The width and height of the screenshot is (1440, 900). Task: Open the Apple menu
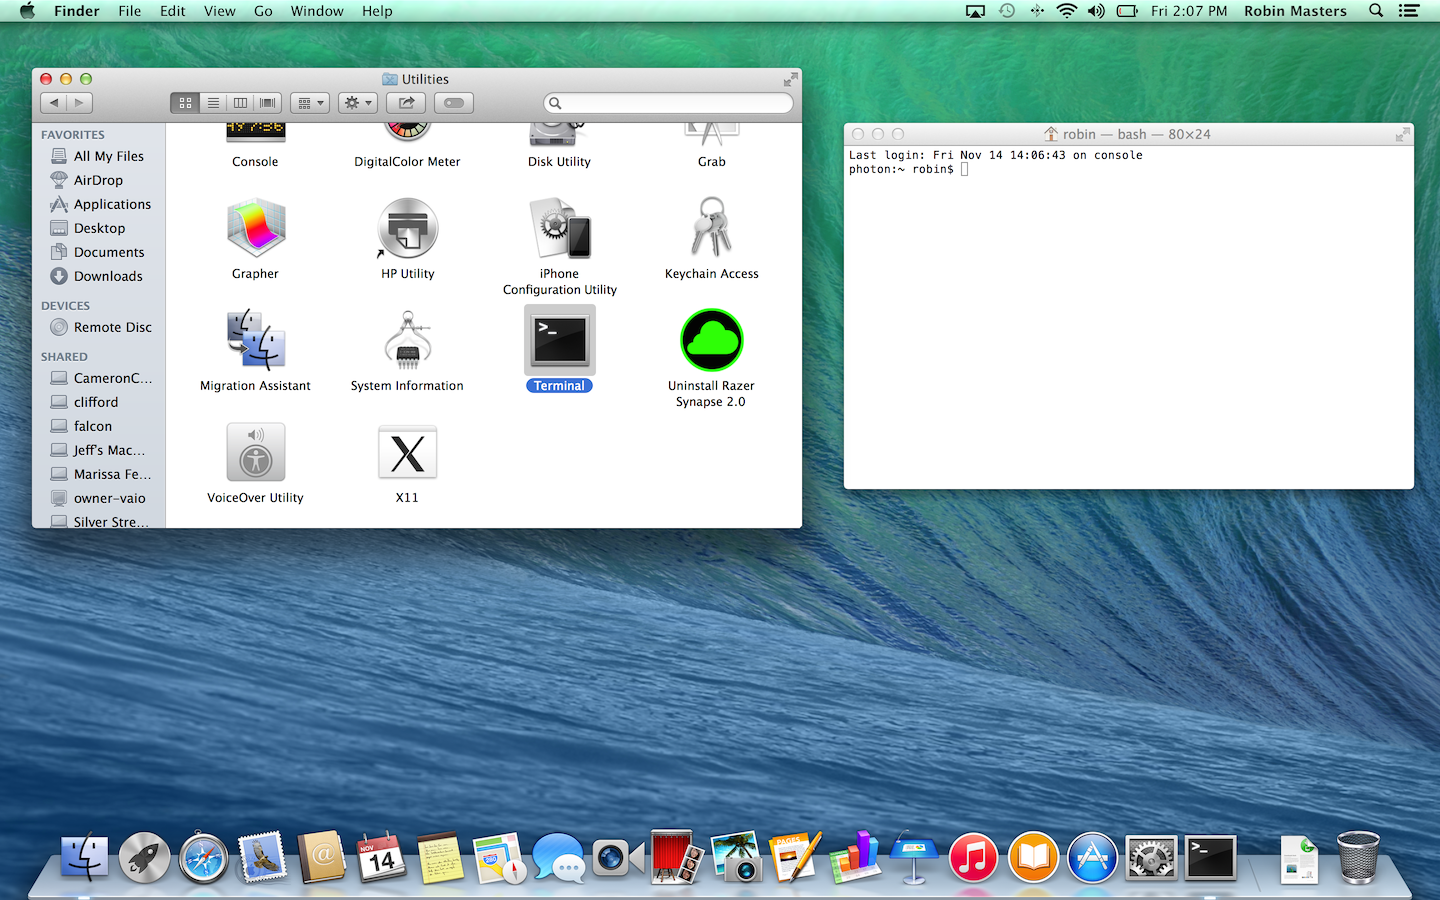[x=27, y=11]
